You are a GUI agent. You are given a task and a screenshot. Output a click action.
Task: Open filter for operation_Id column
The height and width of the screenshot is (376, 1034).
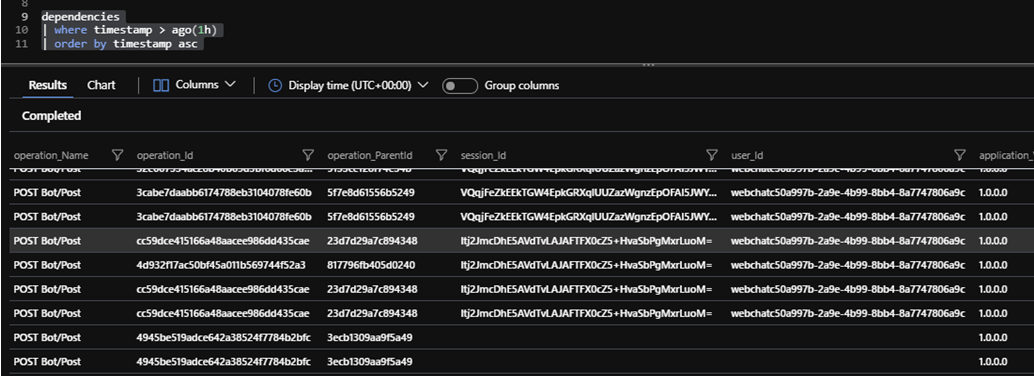(307, 155)
